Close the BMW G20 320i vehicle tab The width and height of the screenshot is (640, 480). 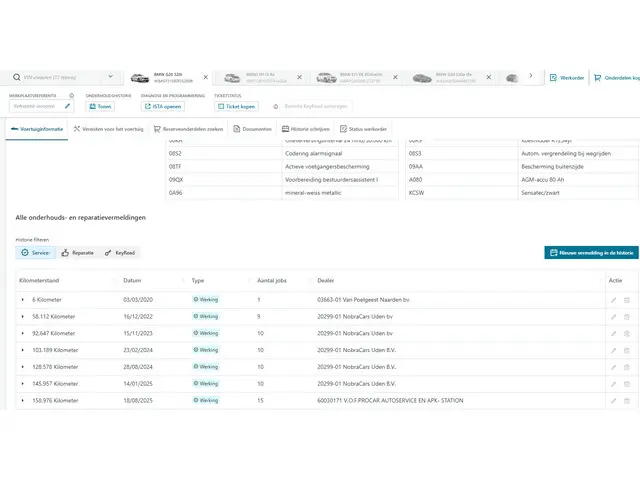point(206,77)
